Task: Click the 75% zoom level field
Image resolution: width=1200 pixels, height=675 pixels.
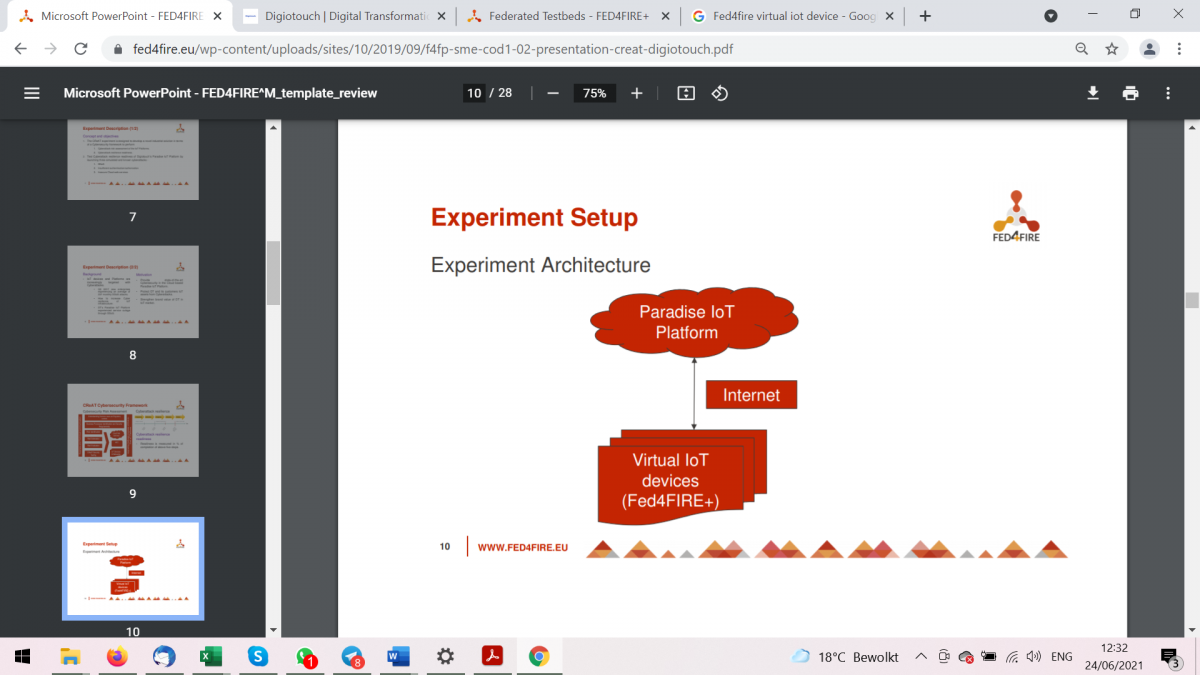Action: tap(594, 93)
